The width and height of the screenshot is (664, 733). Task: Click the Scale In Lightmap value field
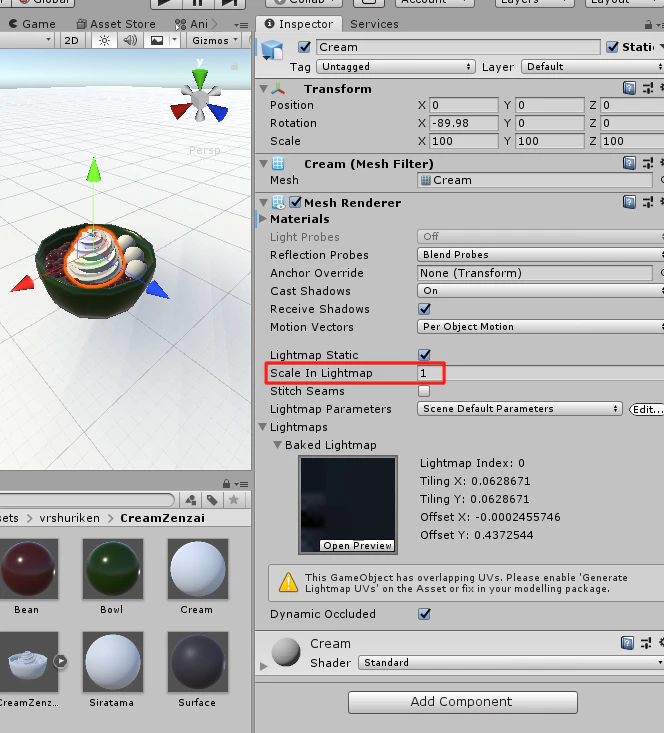[541, 373]
